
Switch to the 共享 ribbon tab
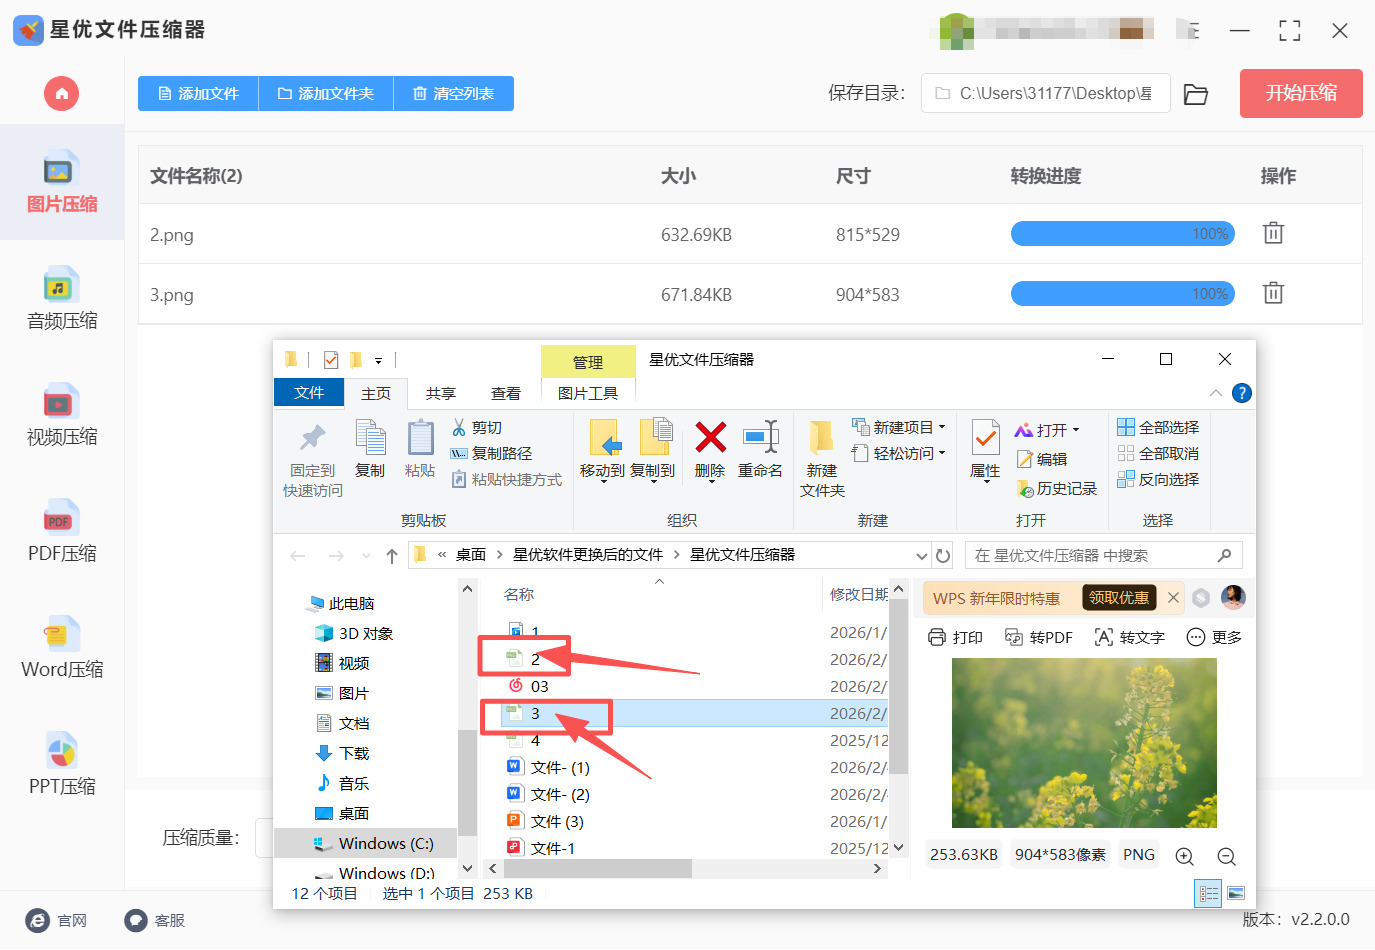441,394
